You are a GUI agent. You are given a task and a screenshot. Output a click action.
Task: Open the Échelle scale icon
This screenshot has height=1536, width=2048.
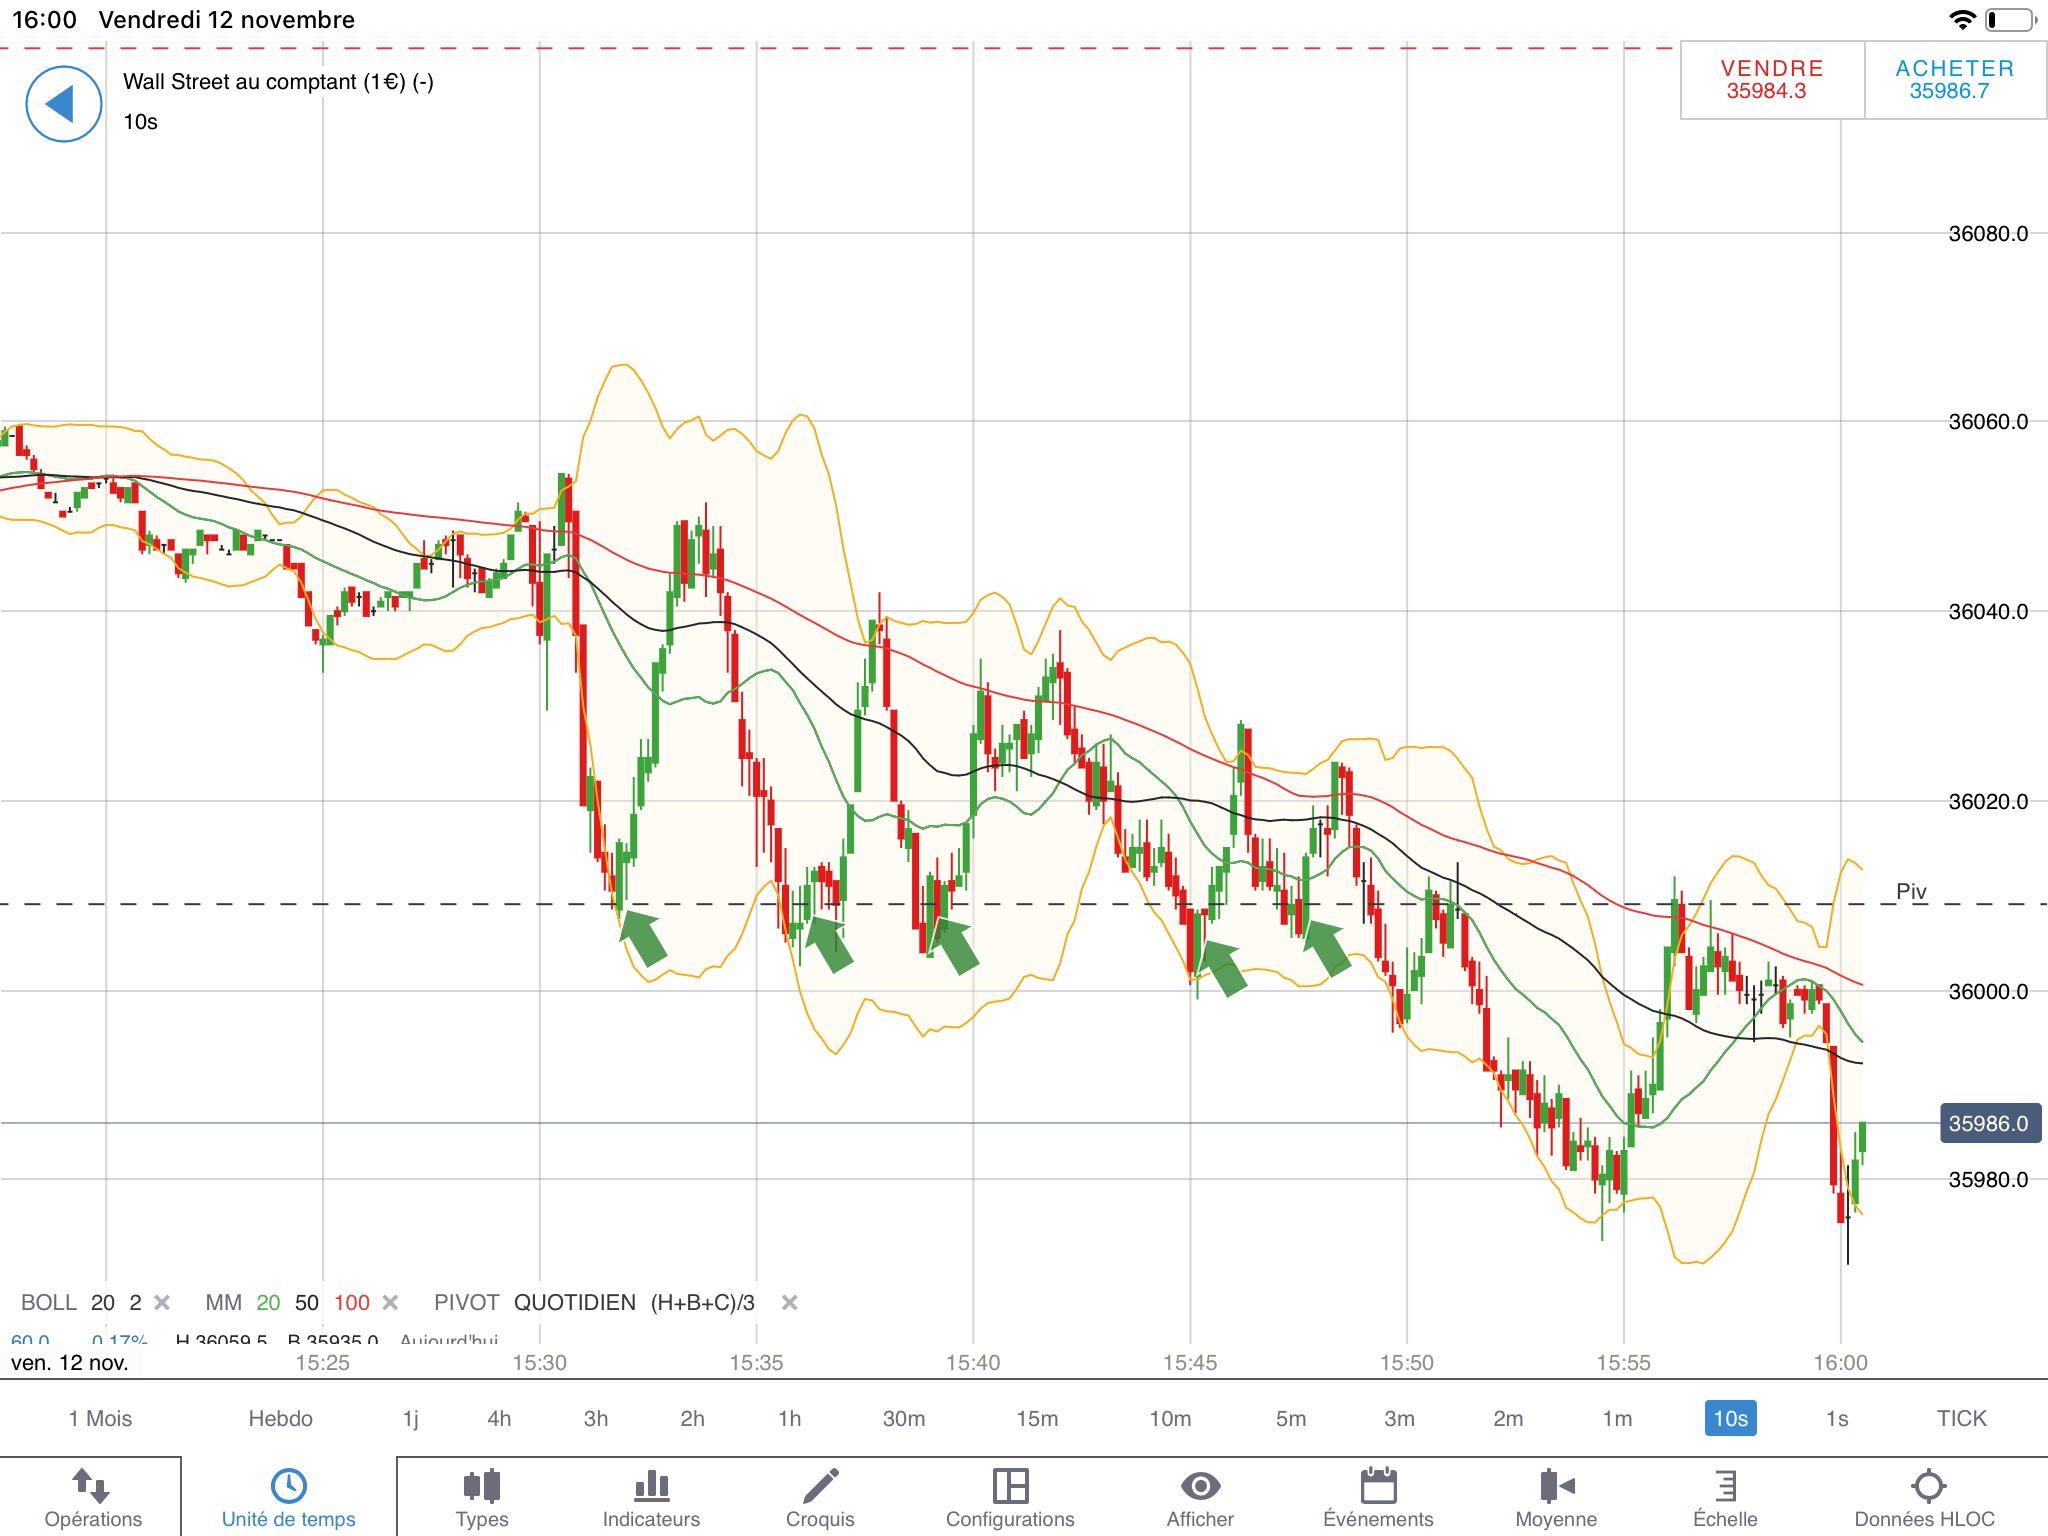click(x=1725, y=1486)
